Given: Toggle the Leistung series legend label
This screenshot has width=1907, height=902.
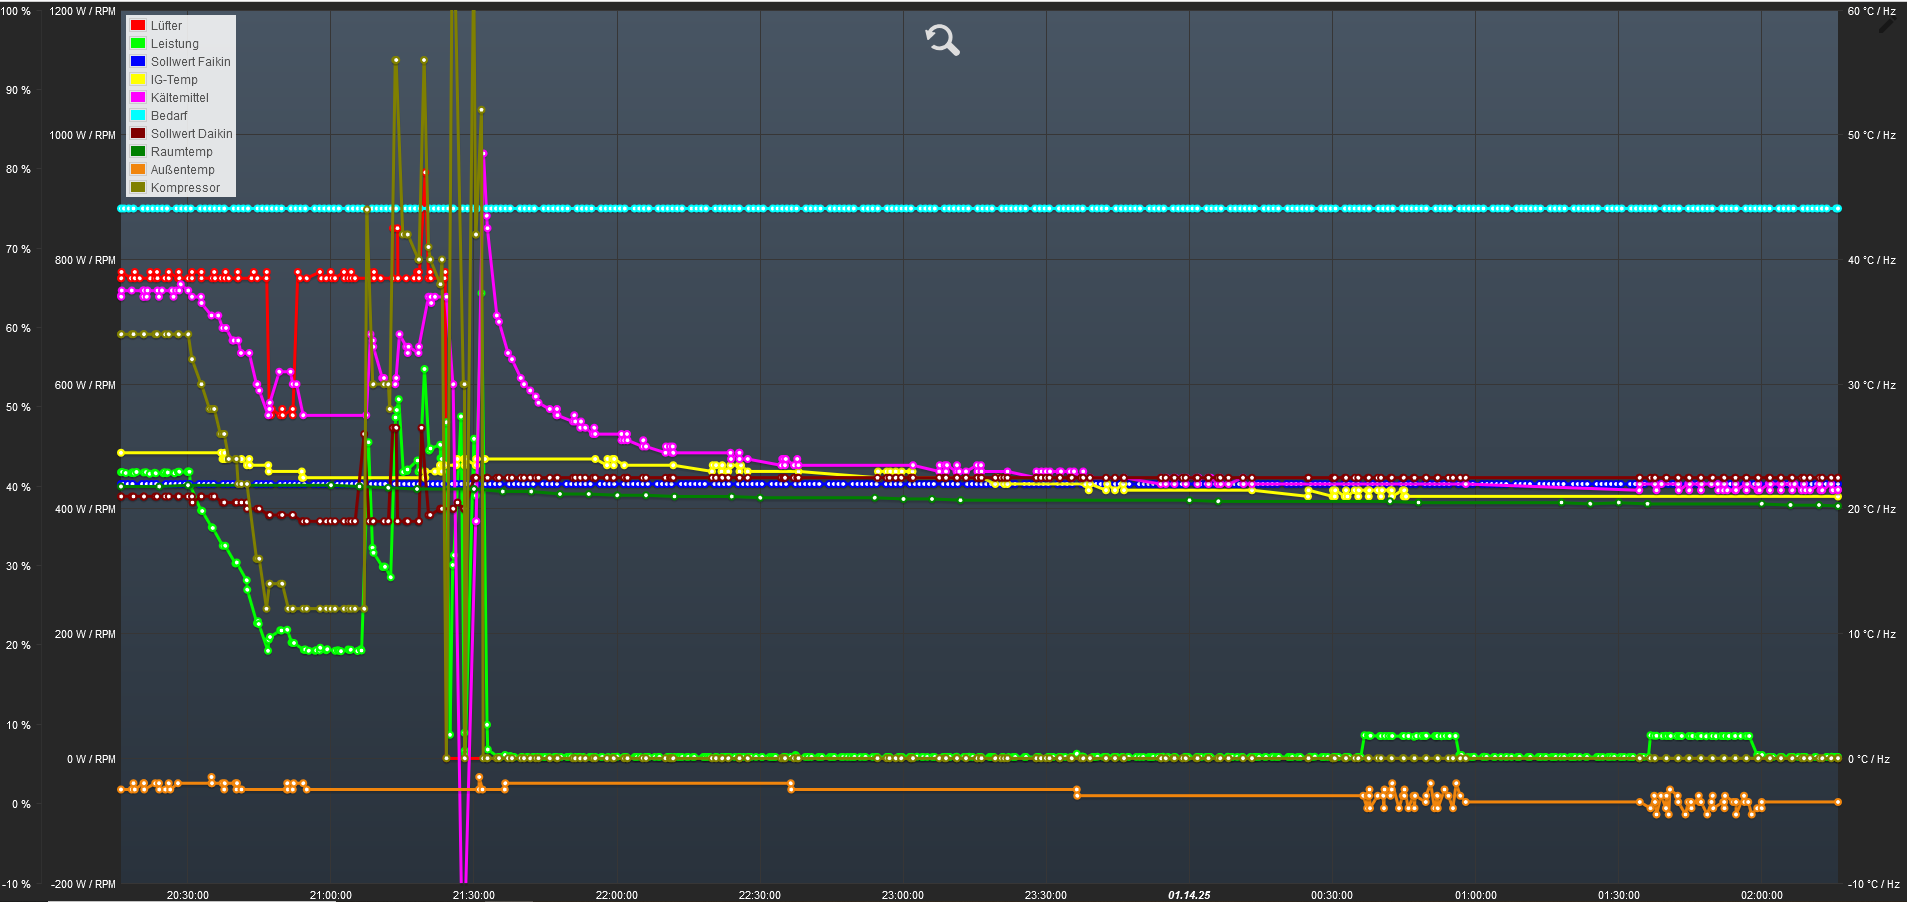Looking at the screenshot, I should pos(174,44).
